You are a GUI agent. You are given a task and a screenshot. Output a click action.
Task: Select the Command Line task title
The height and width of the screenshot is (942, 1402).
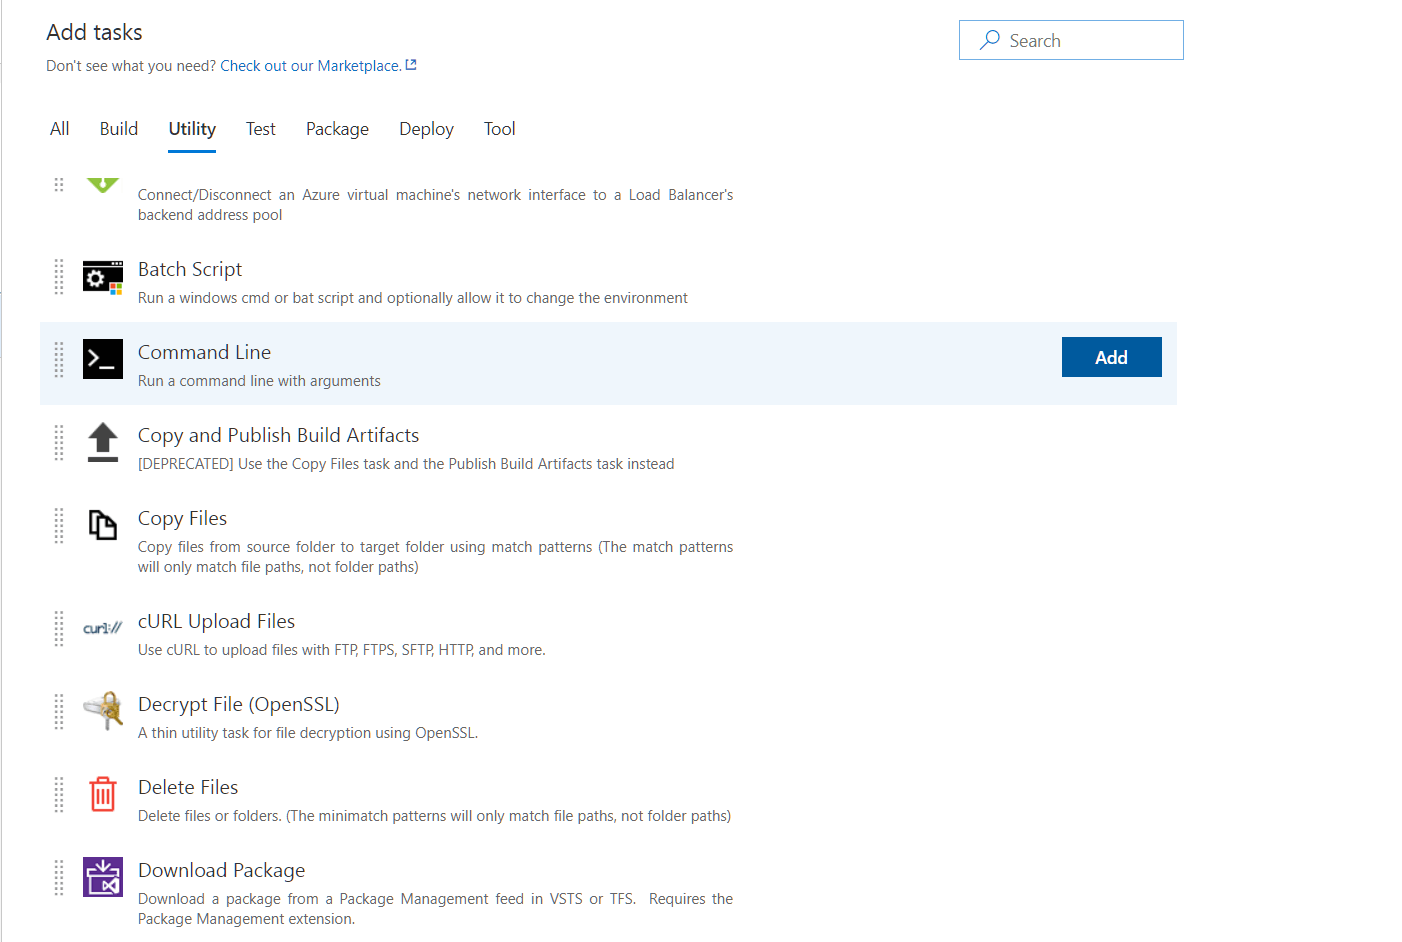204,352
